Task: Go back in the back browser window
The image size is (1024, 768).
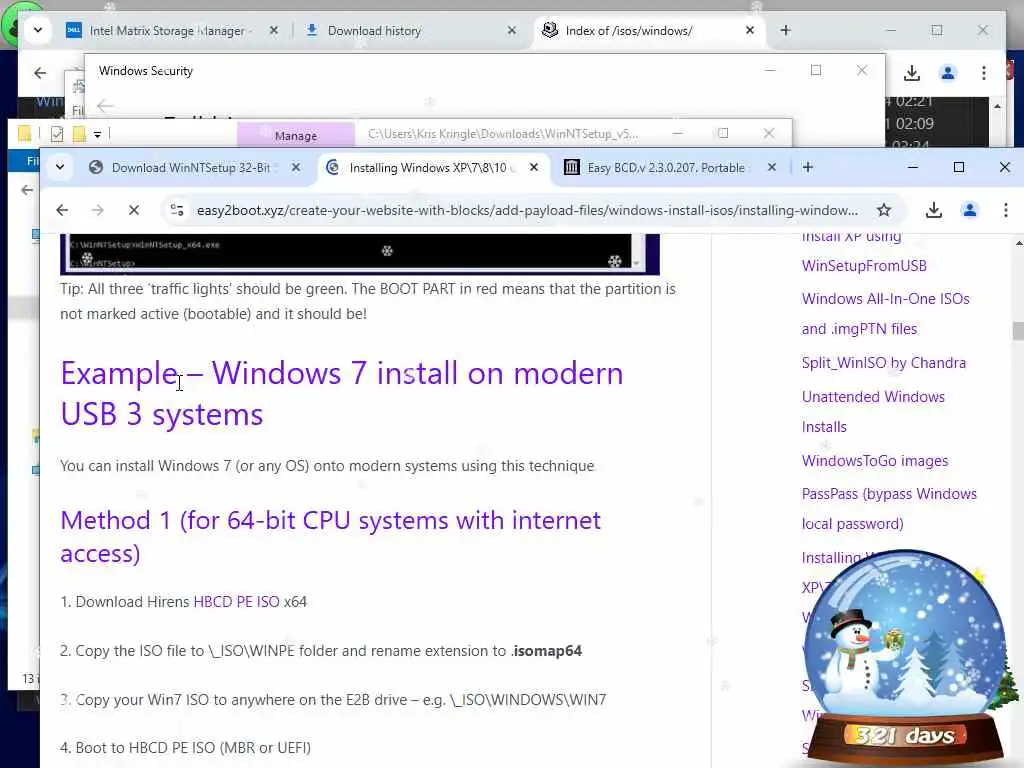Action: coord(40,73)
